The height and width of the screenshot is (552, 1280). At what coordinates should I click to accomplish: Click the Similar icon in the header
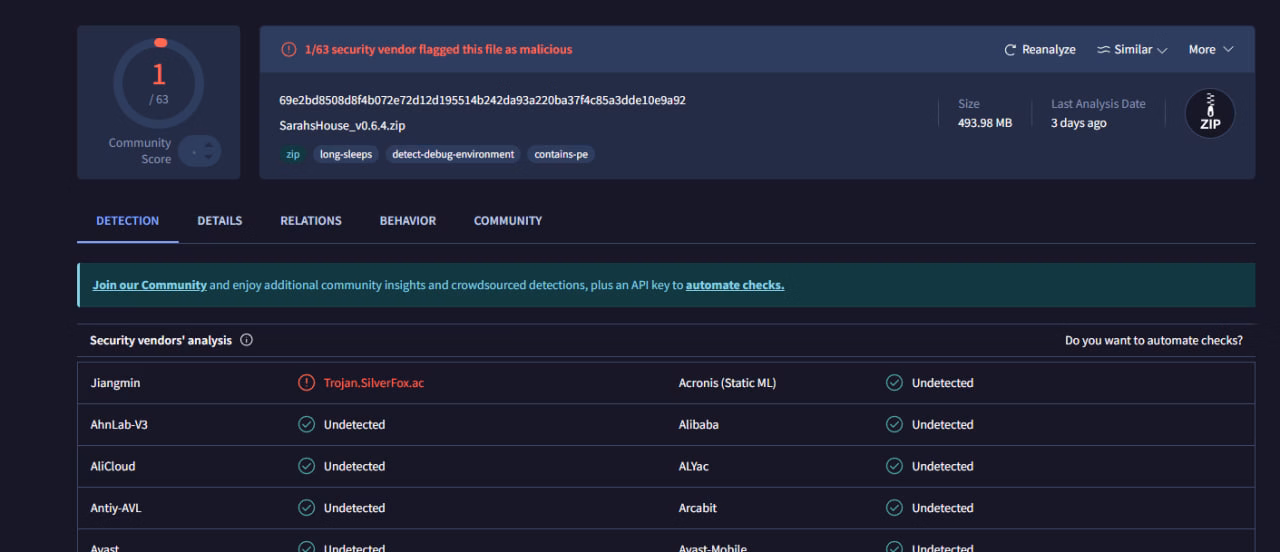[1103, 50]
